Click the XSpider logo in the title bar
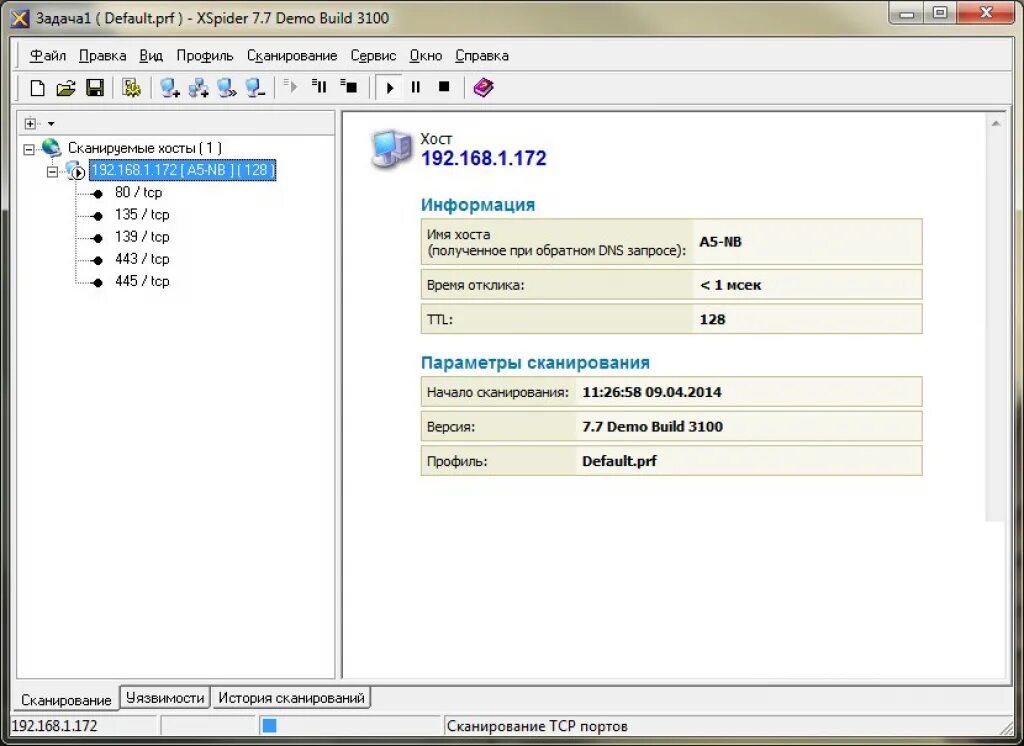 pos(20,18)
